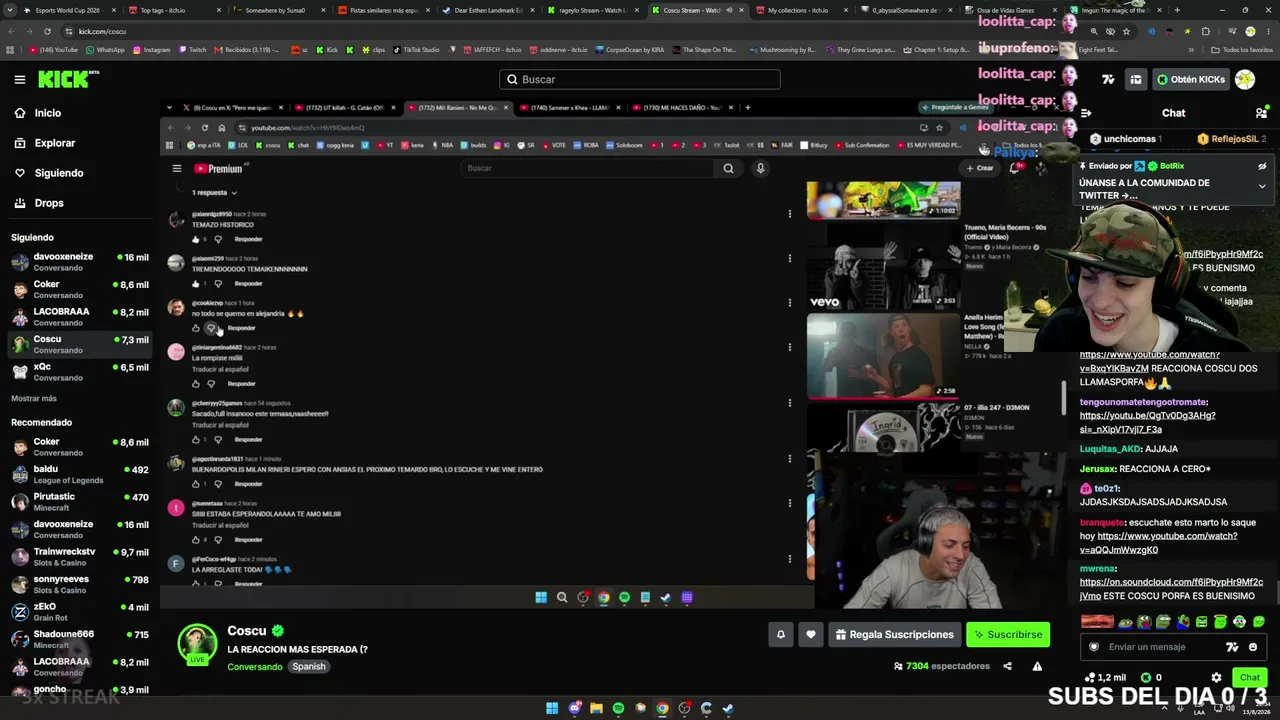Like the TEMAZO HISTORICO comment

click(x=196, y=239)
